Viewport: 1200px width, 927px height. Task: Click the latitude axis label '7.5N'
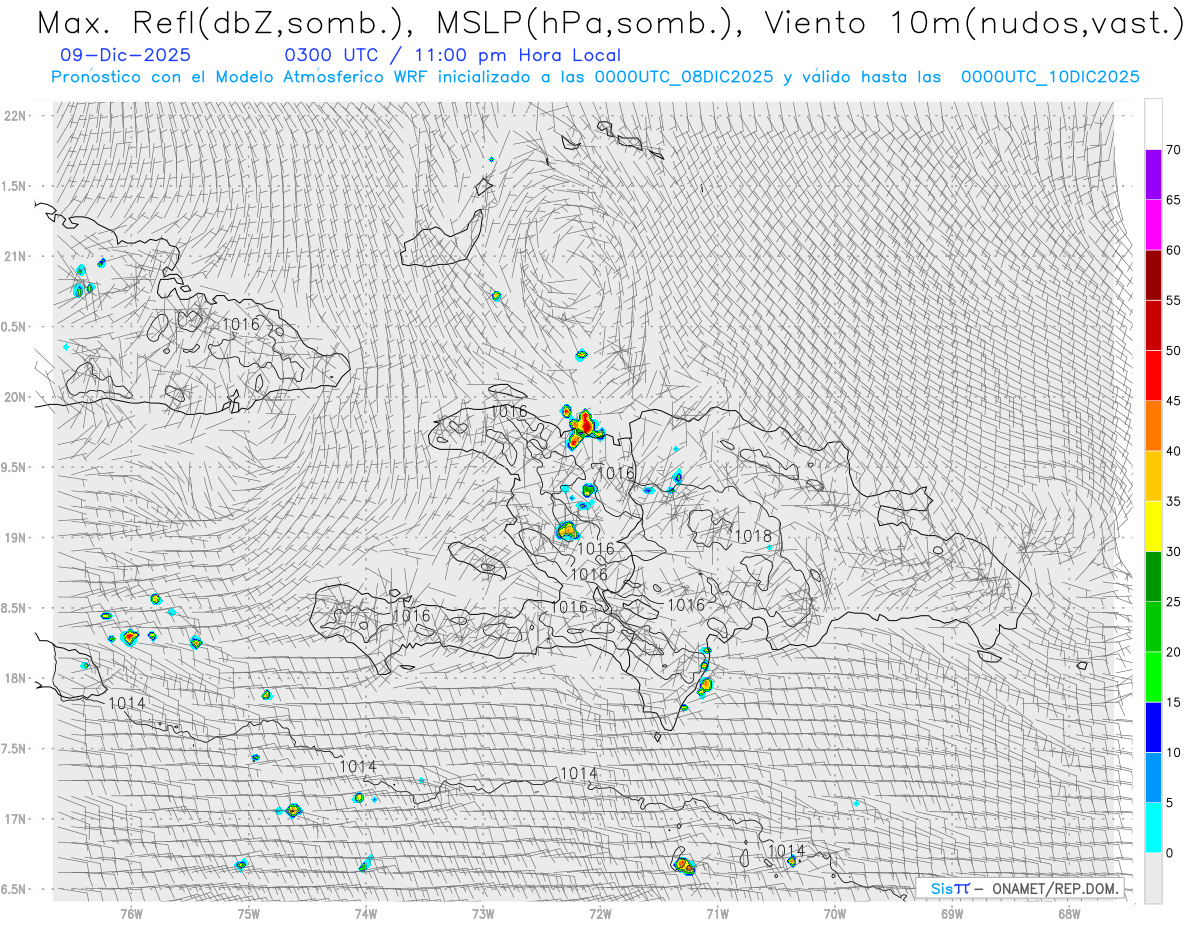[15, 748]
